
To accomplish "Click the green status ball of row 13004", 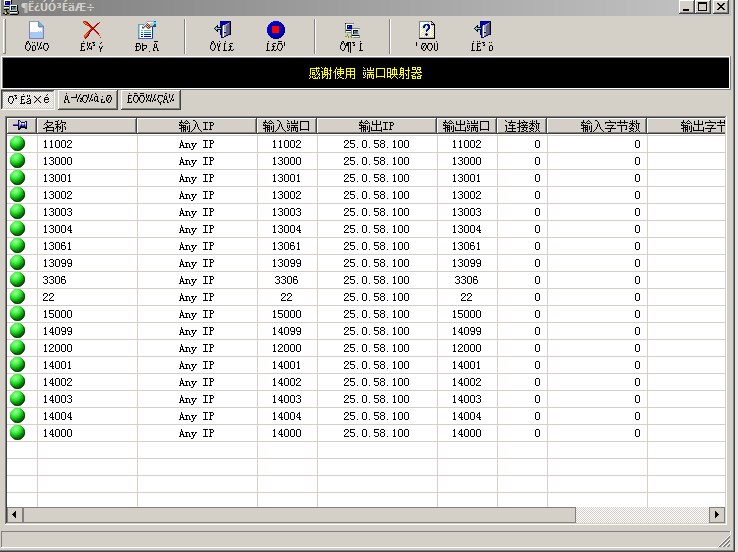I will (x=17, y=229).
